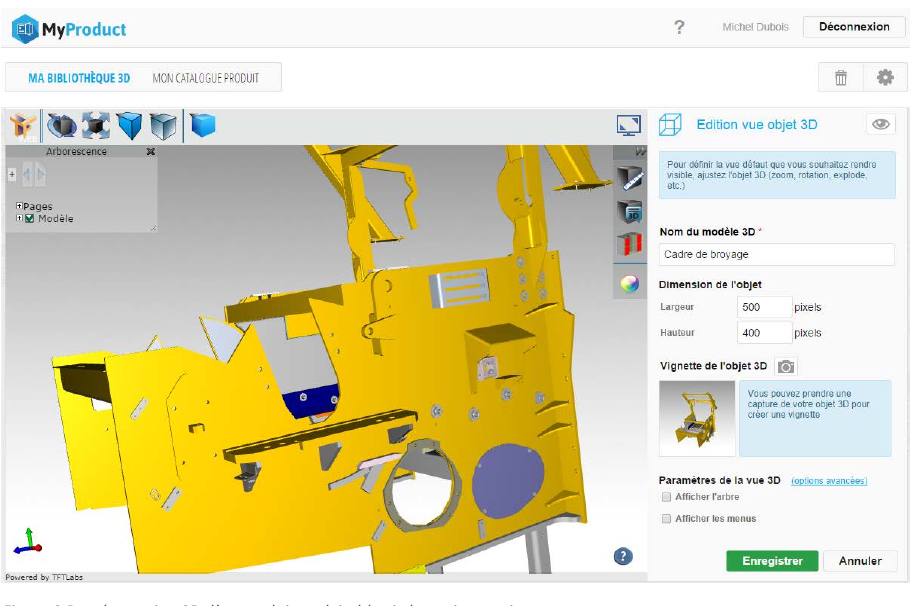This screenshot has width=912, height=606.
Task: Open the color wheel picker
Action: 629,283
